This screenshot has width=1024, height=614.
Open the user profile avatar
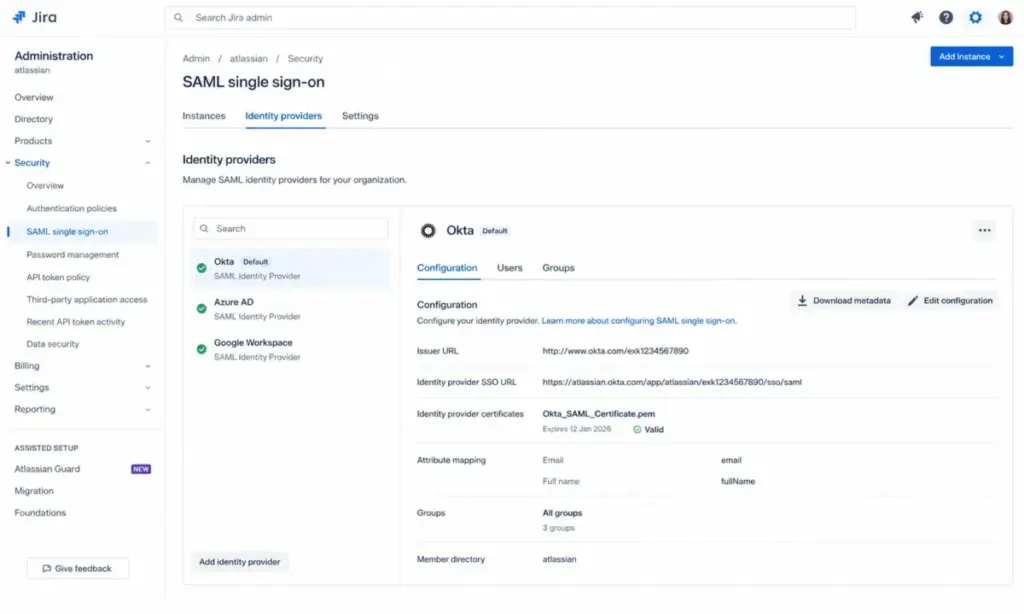click(1005, 18)
